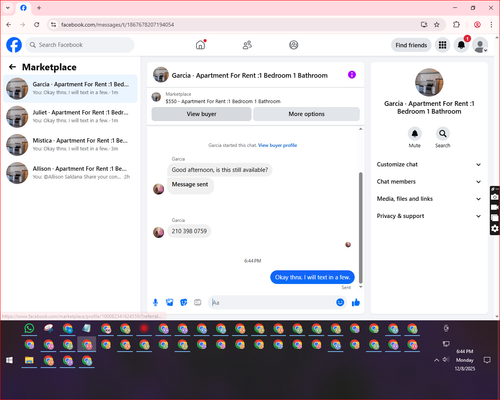This screenshot has height=400, width=500.
Task: Go to the Home feed icon
Action: (200, 45)
